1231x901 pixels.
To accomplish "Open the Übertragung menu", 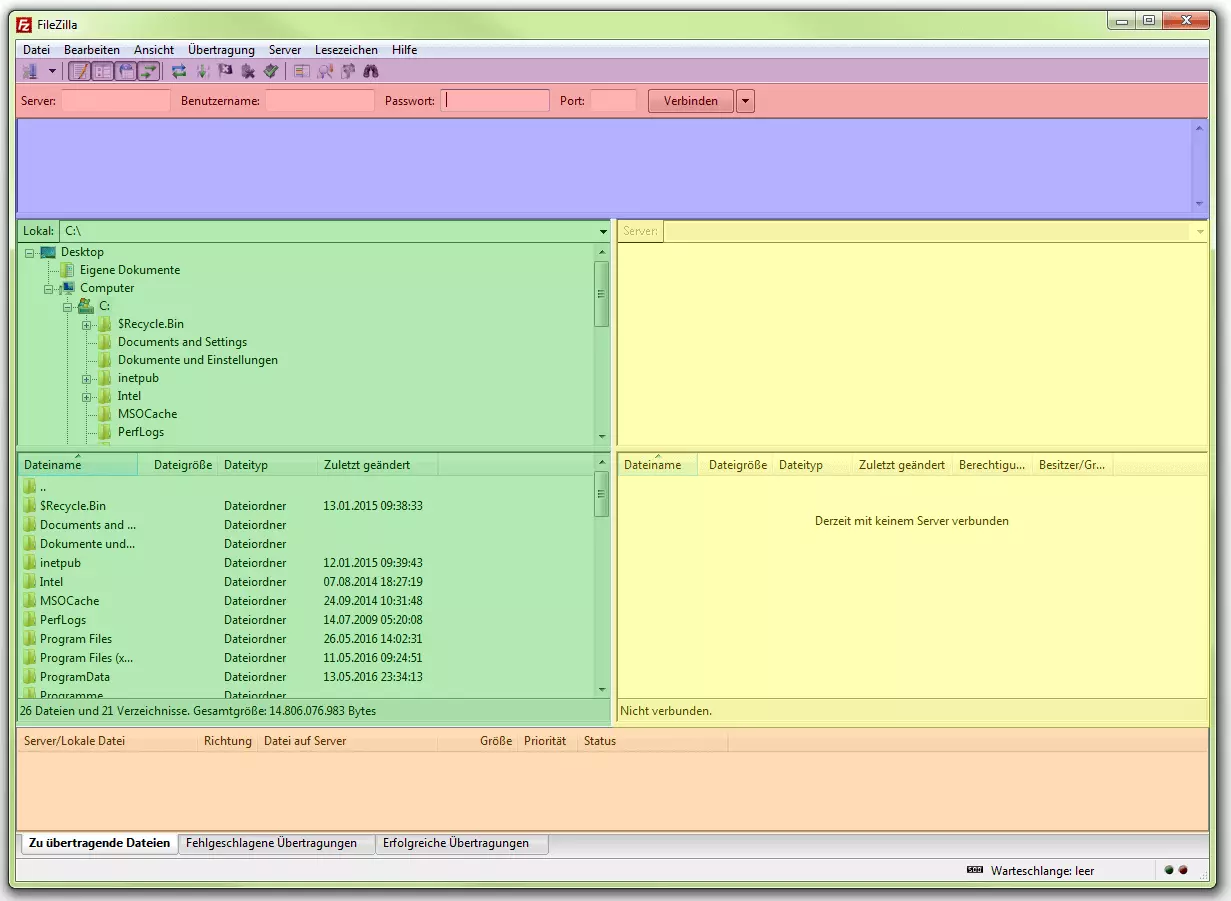I will click(221, 50).
